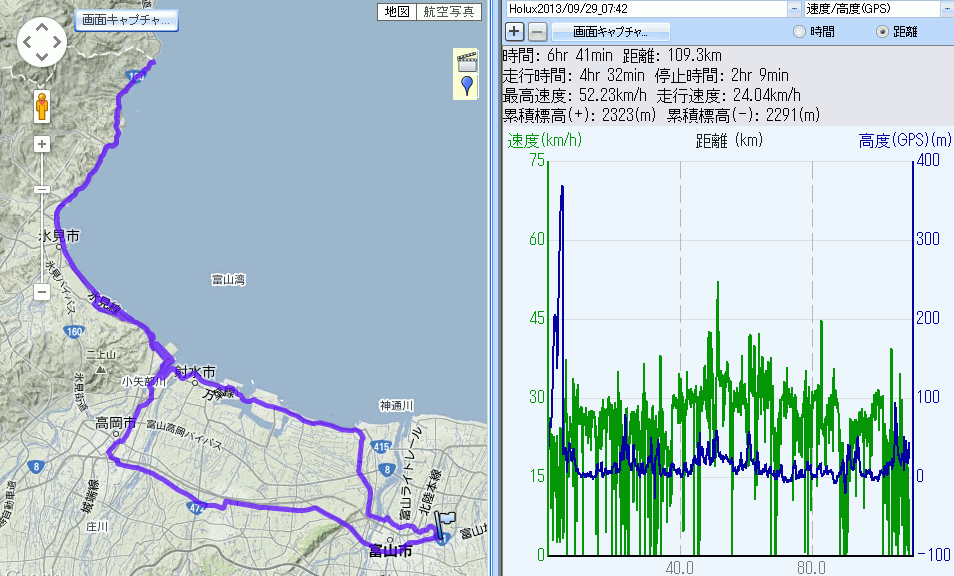Switch to the 航空写真 satellite view tab

447,12
